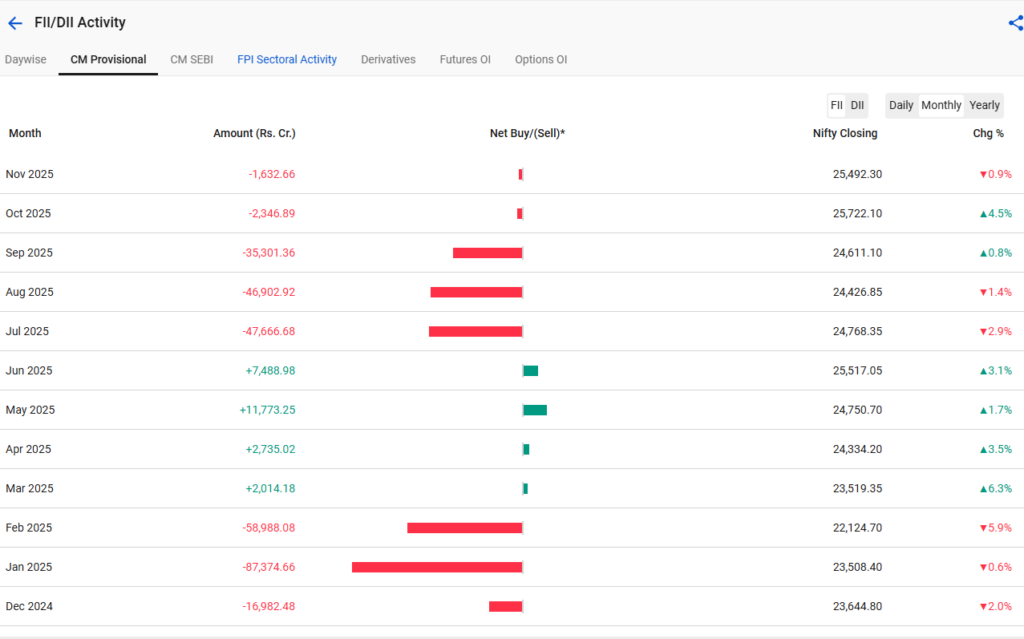Click Nifty closing value 24,611.10
This screenshot has height=639, width=1024.
pyautogui.click(x=857, y=253)
